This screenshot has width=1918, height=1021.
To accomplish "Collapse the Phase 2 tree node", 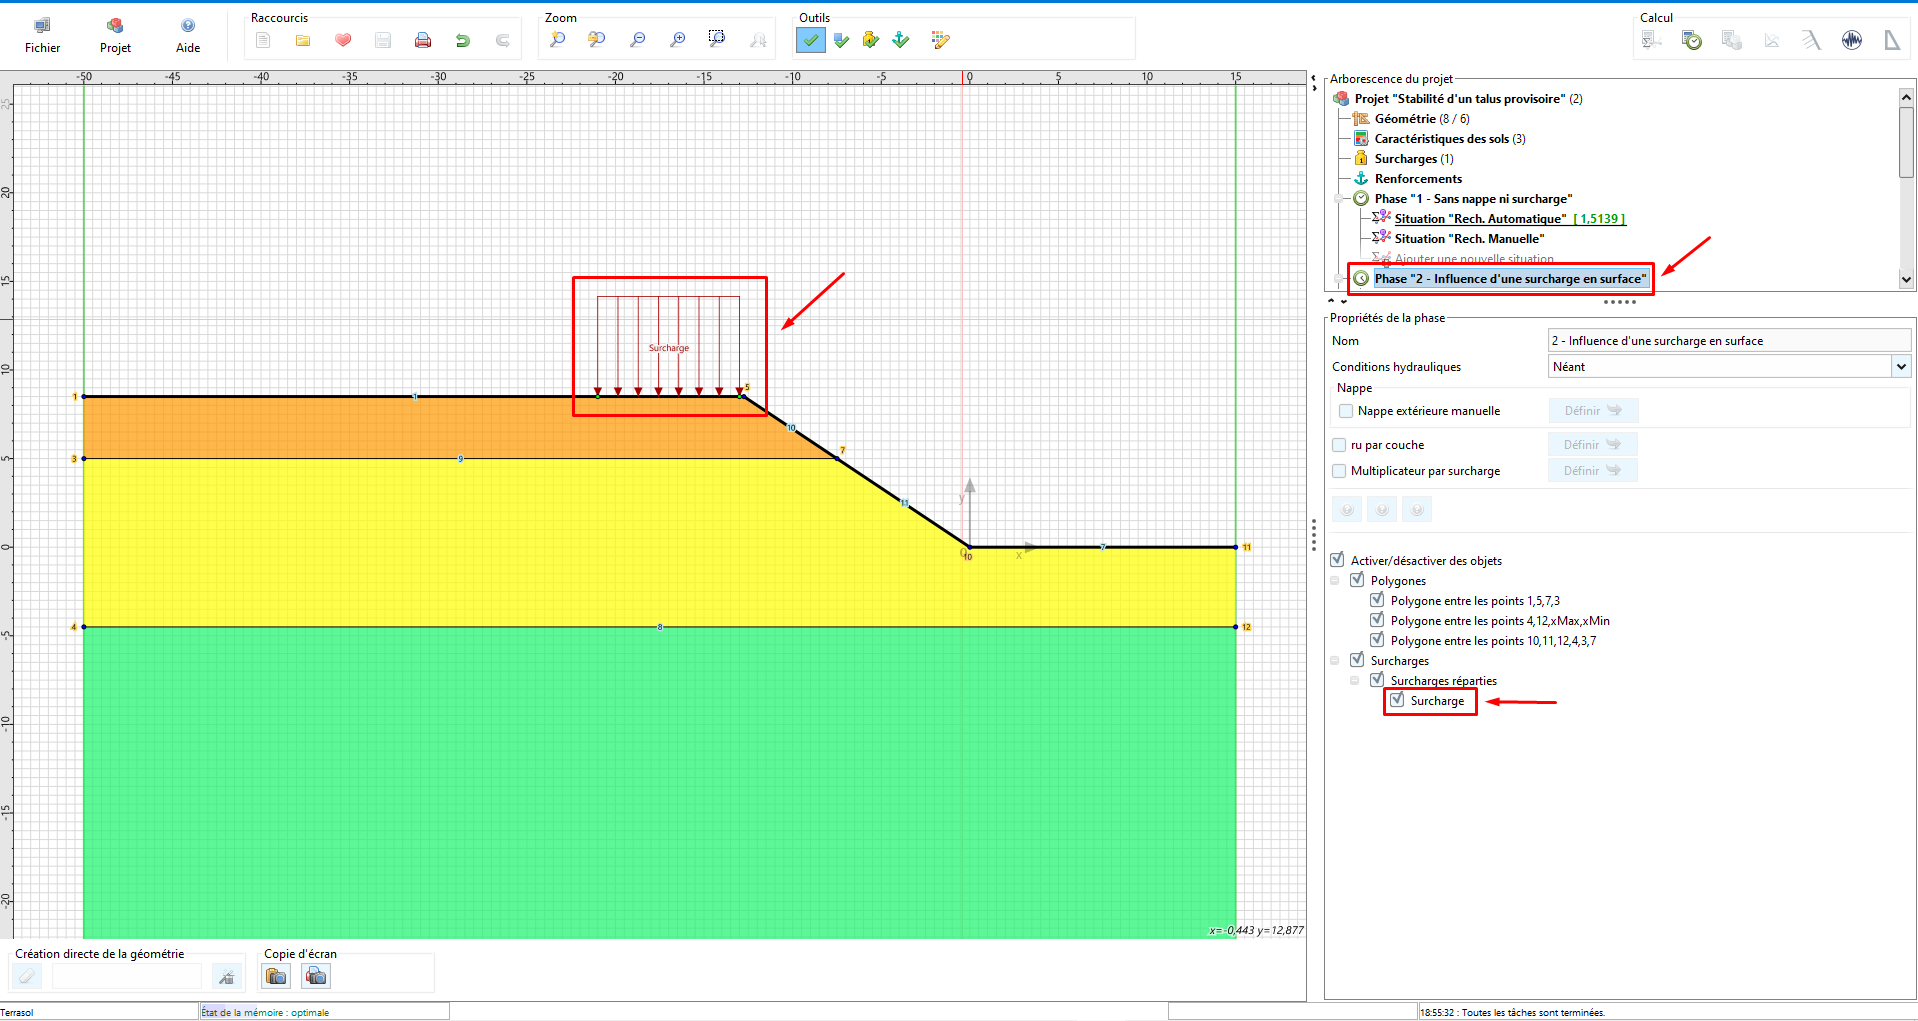I will 1340,279.
